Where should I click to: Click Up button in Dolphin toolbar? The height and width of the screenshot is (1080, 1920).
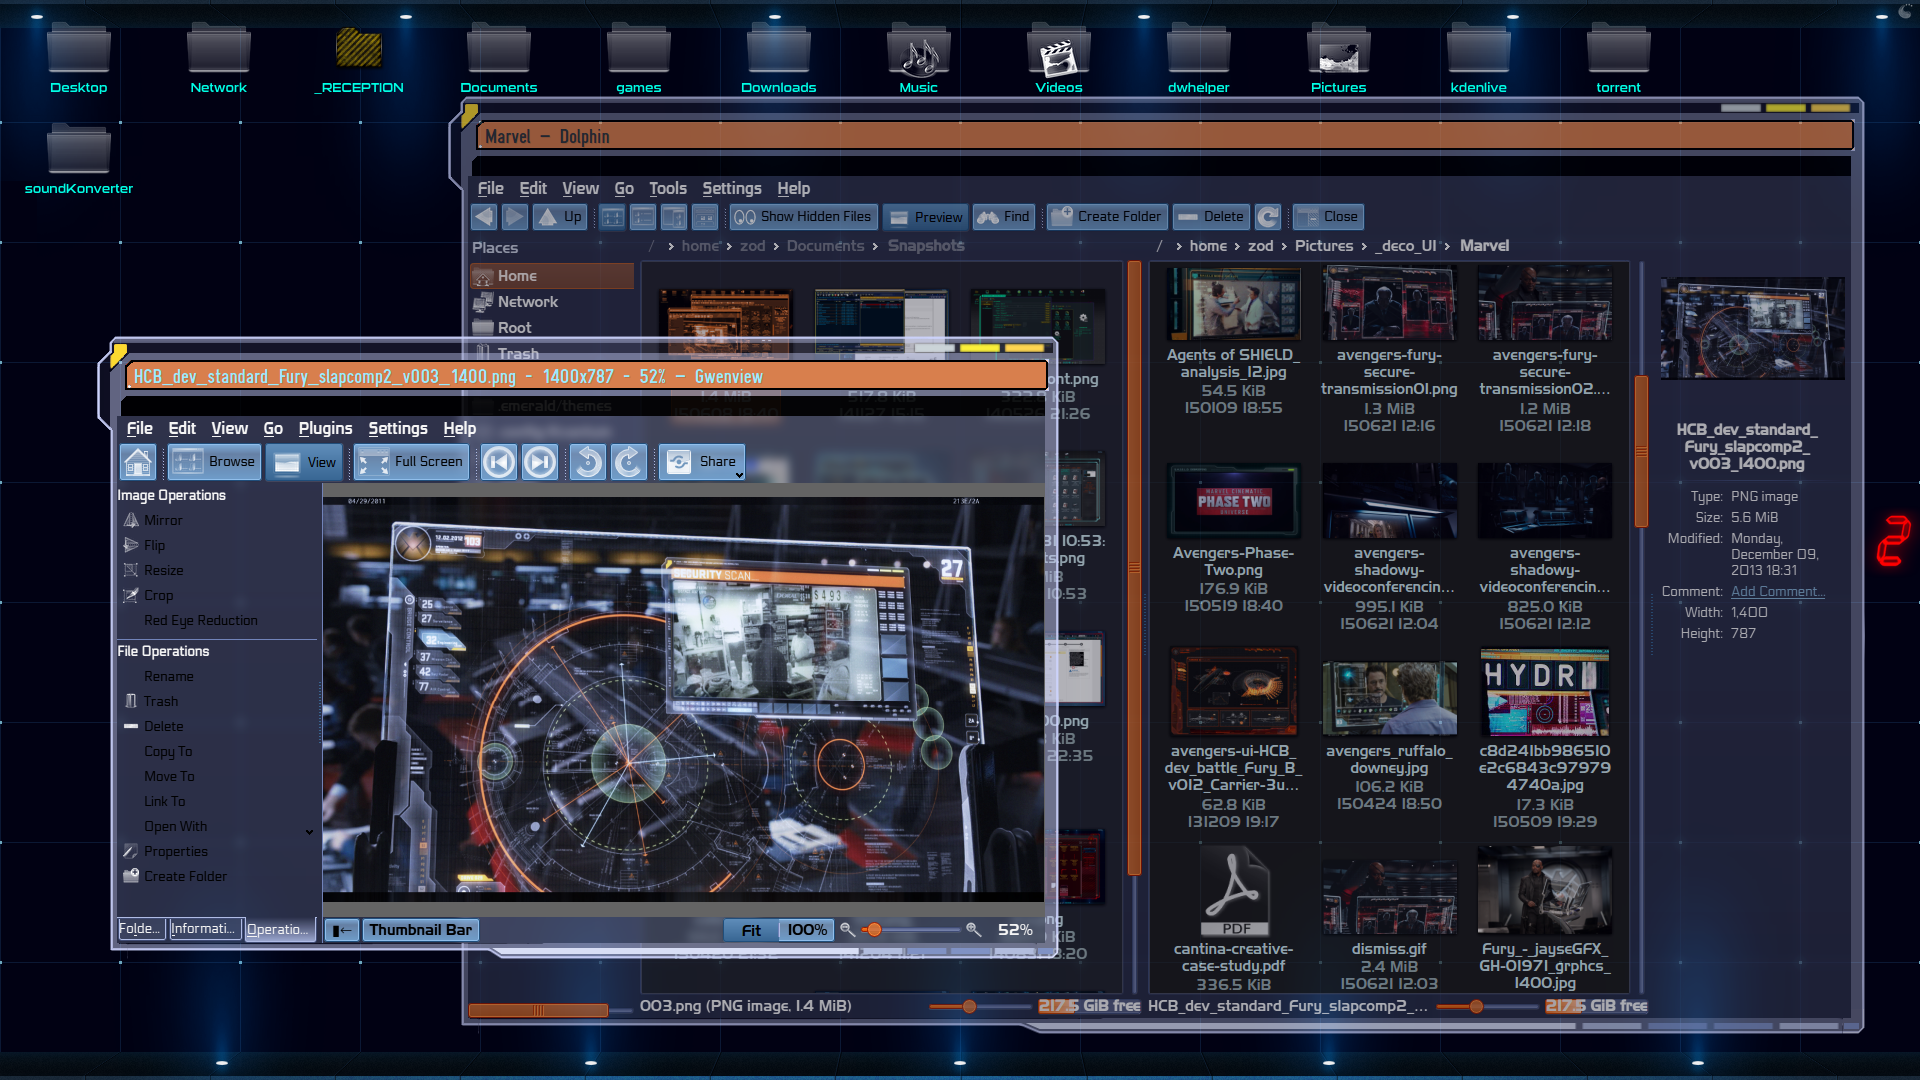[559, 217]
